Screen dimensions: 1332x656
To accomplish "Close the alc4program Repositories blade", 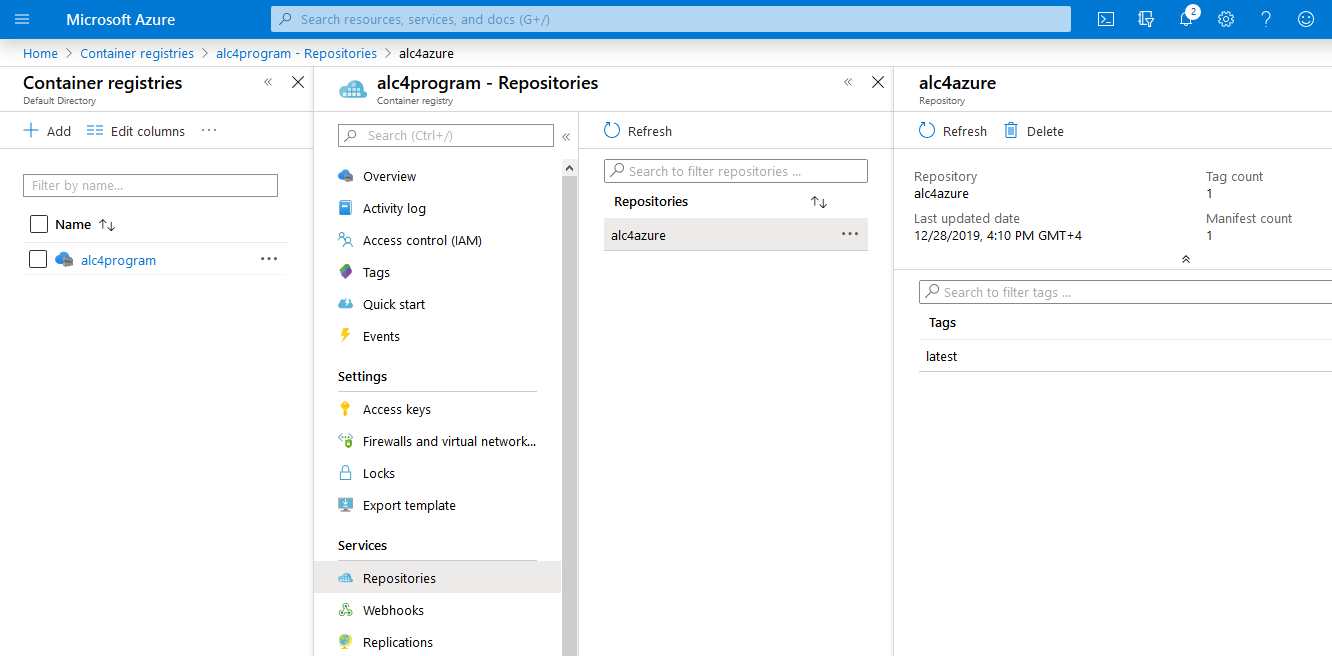I will (878, 82).
